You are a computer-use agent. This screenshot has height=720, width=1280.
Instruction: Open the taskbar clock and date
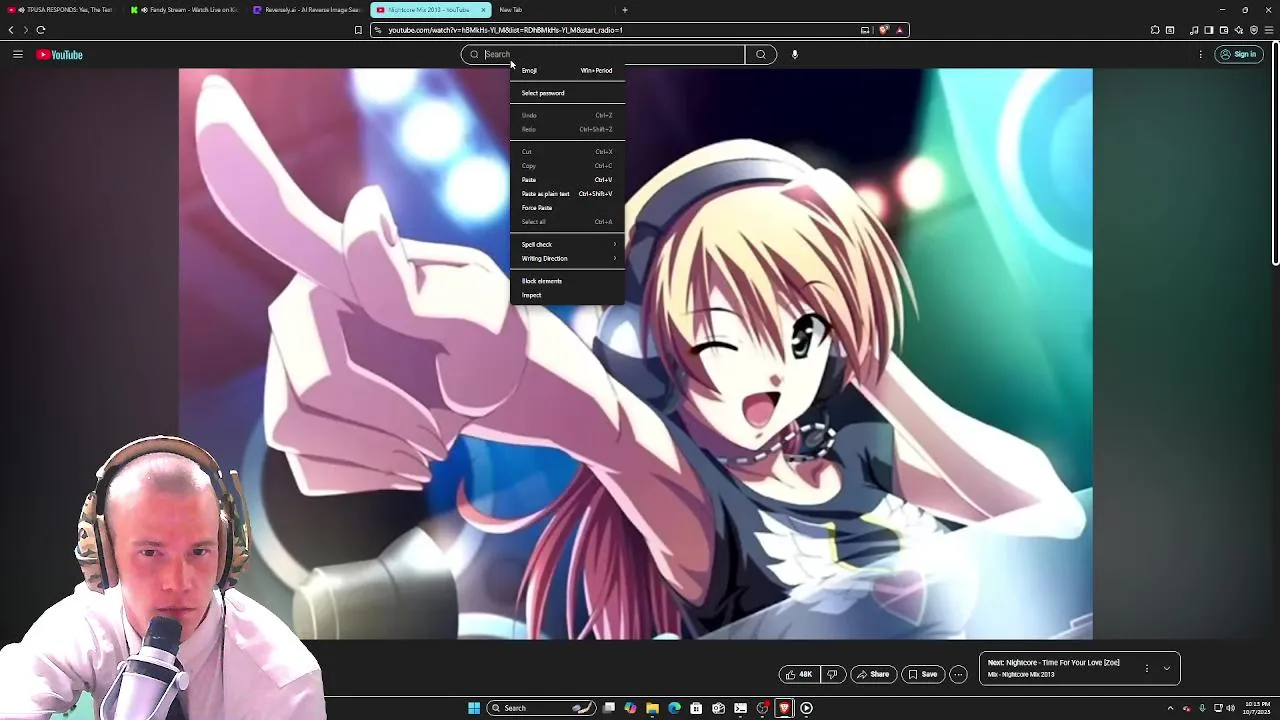coord(1257,708)
